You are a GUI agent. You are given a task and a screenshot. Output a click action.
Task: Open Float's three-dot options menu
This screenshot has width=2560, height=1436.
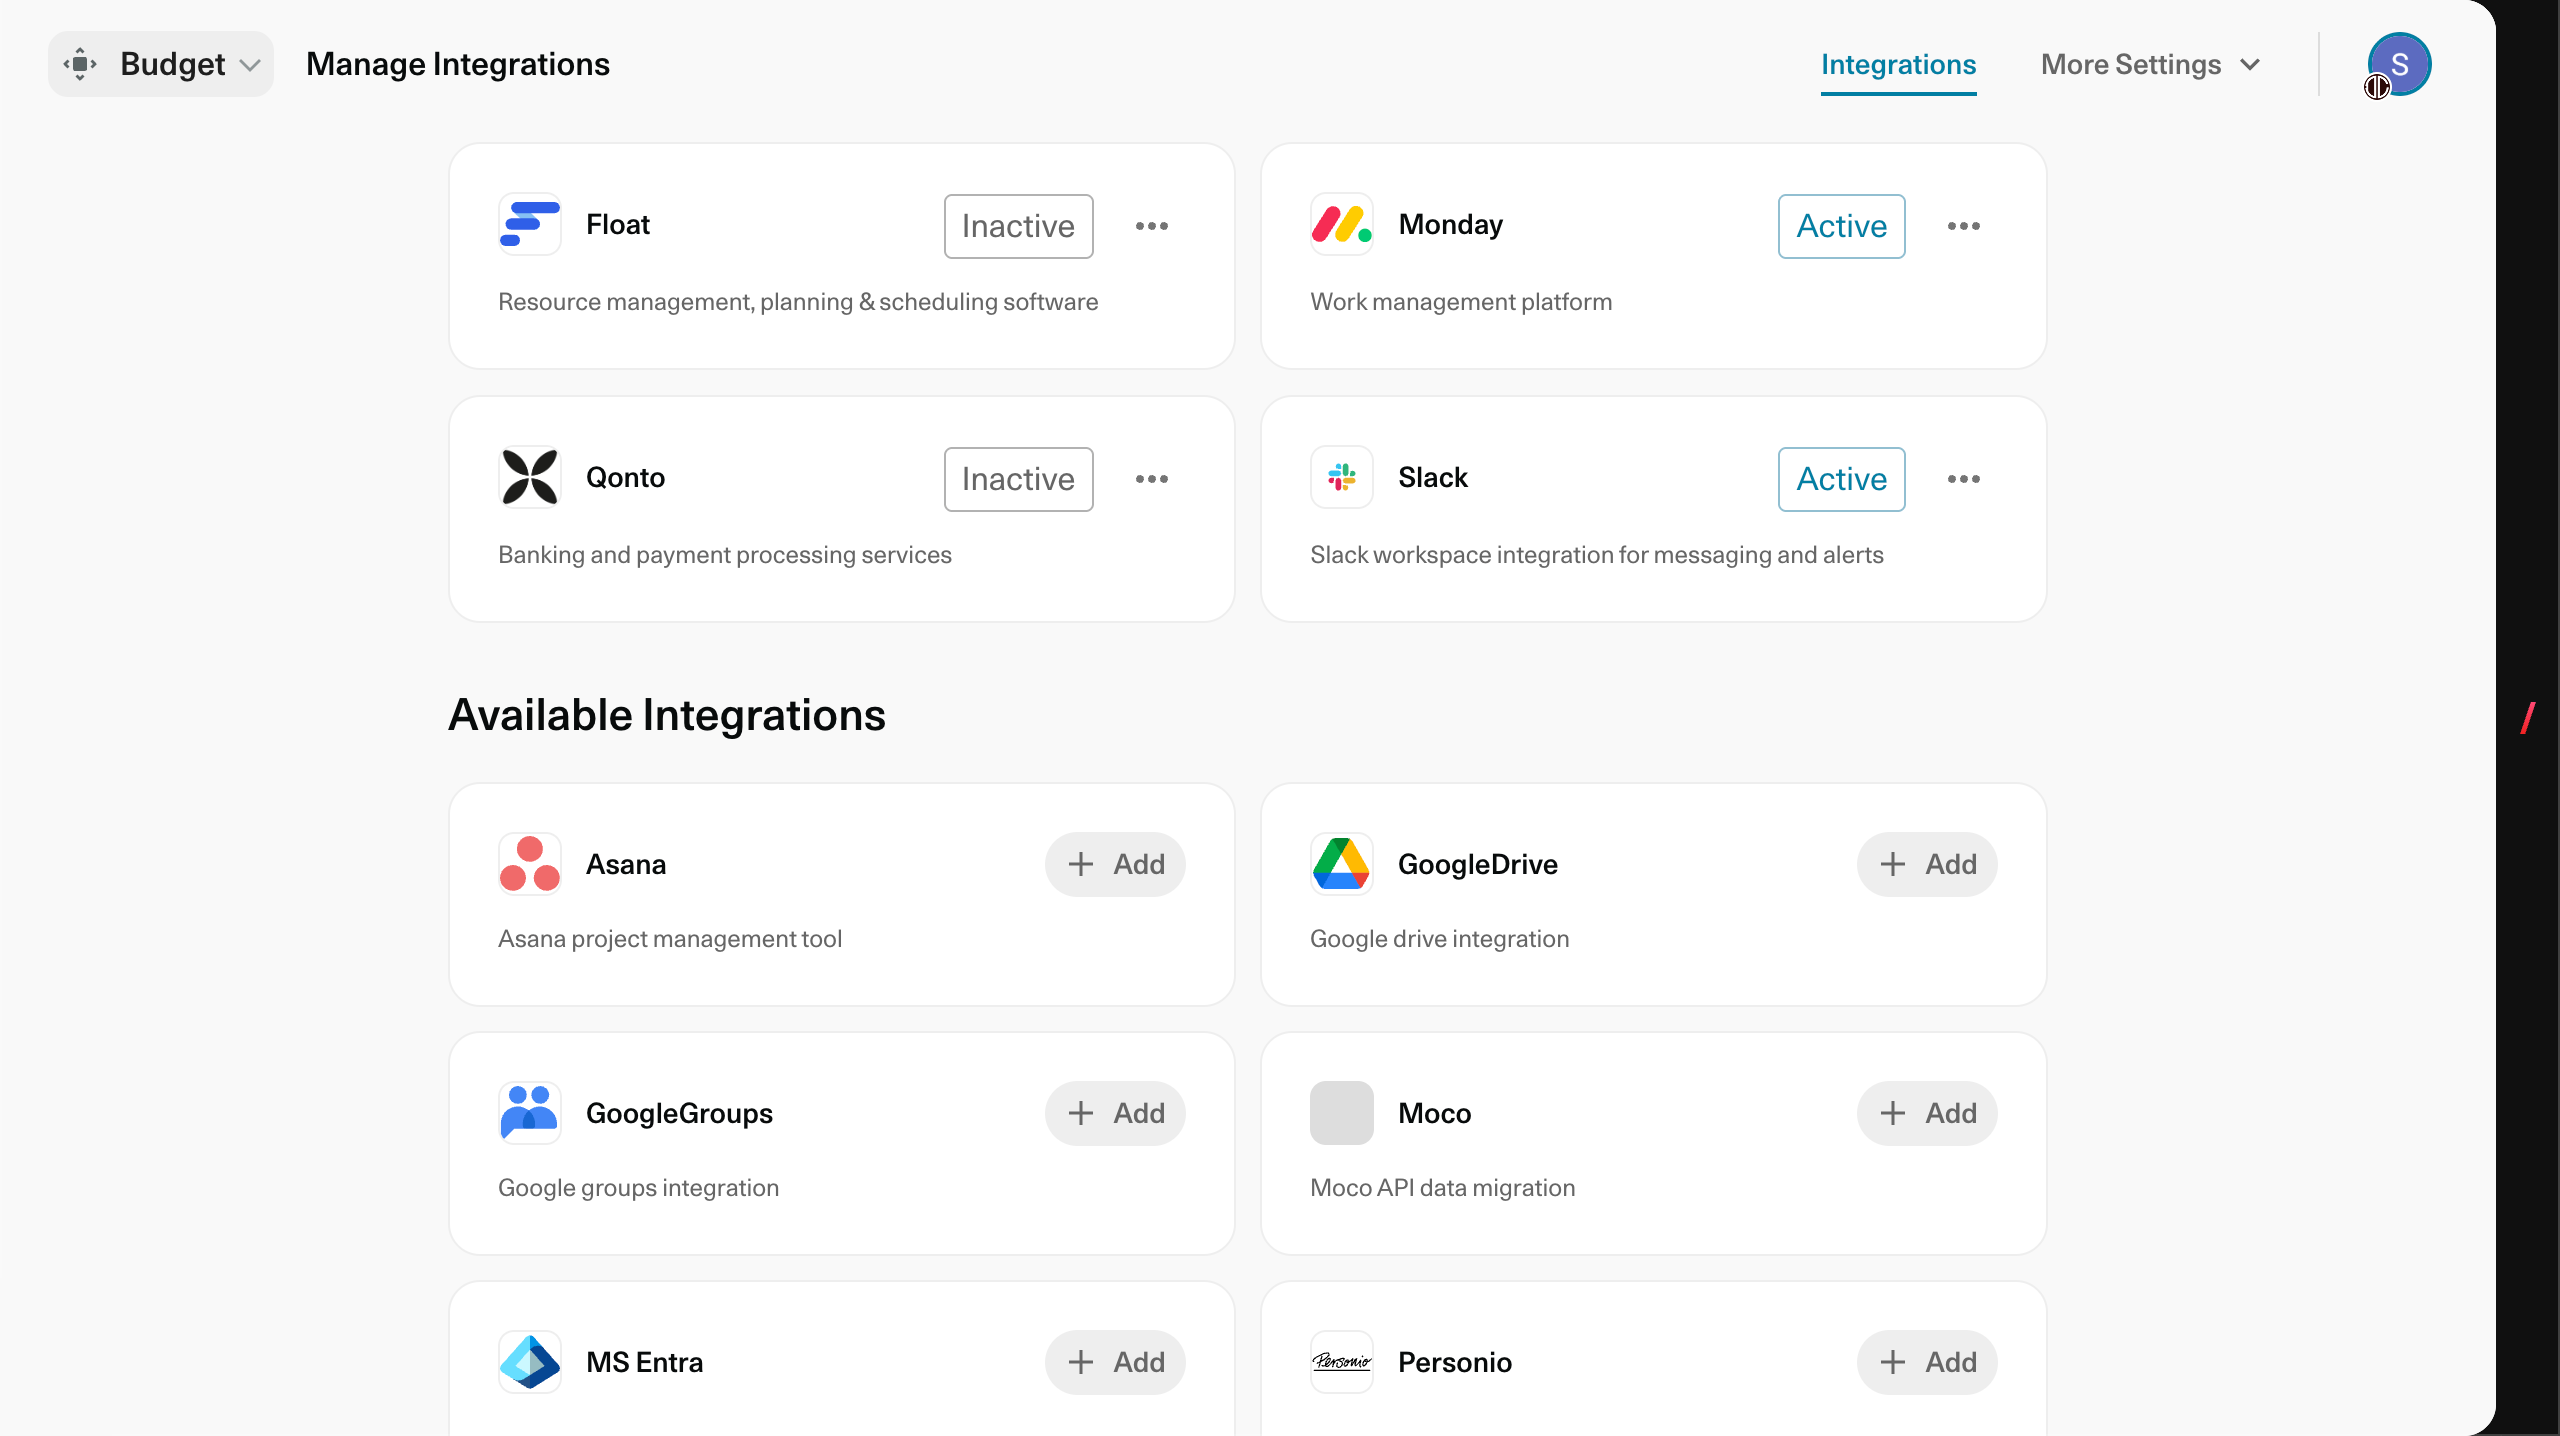coord(1151,226)
